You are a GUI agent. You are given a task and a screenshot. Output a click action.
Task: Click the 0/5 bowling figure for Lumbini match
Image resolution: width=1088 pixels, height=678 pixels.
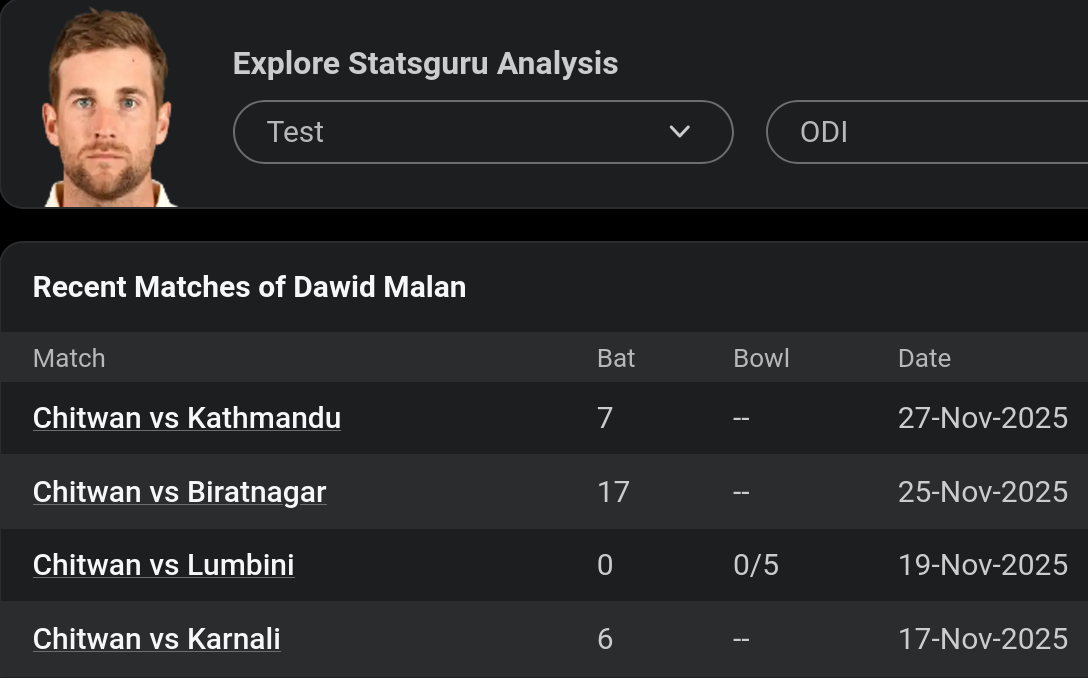pyautogui.click(x=756, y=565)
